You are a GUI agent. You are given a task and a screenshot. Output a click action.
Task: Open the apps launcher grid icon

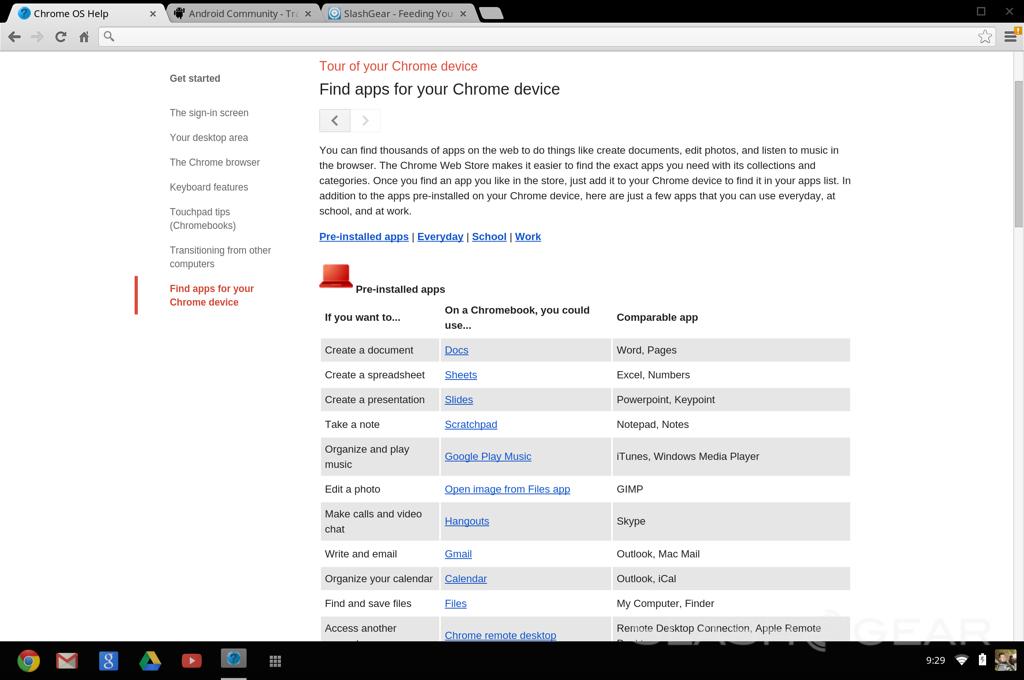[x=275, y=660]
